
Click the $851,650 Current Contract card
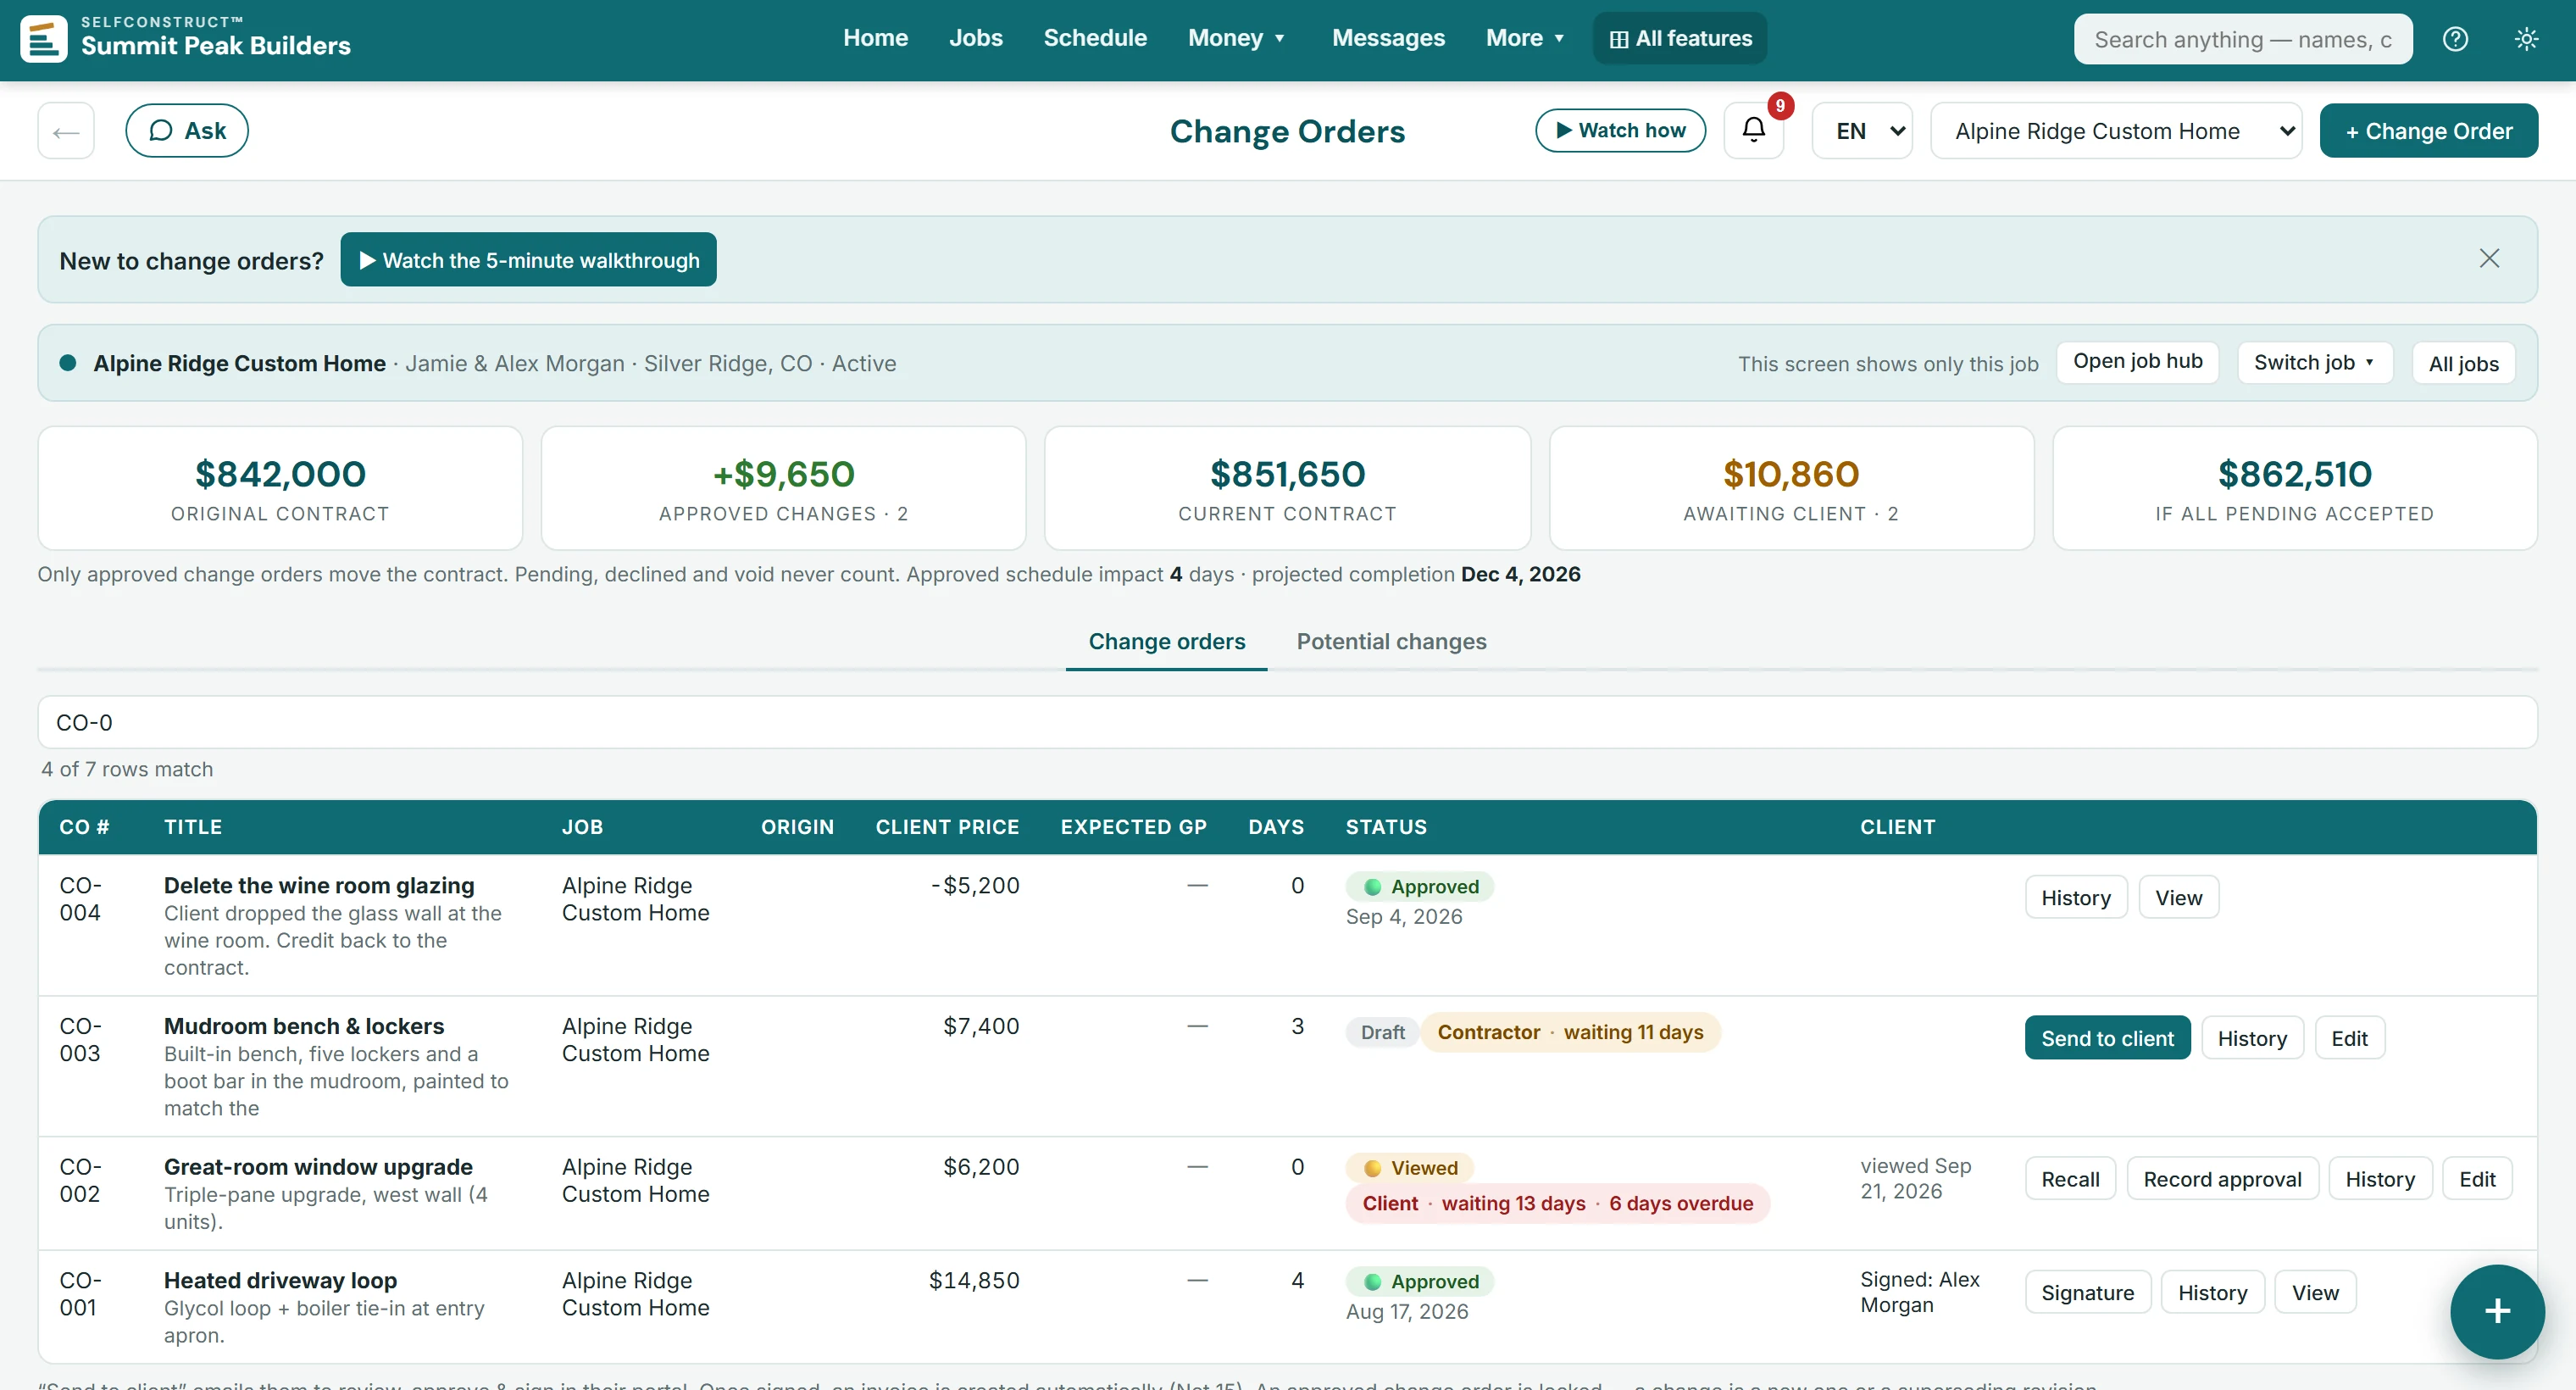click(x=1287, y=488)
